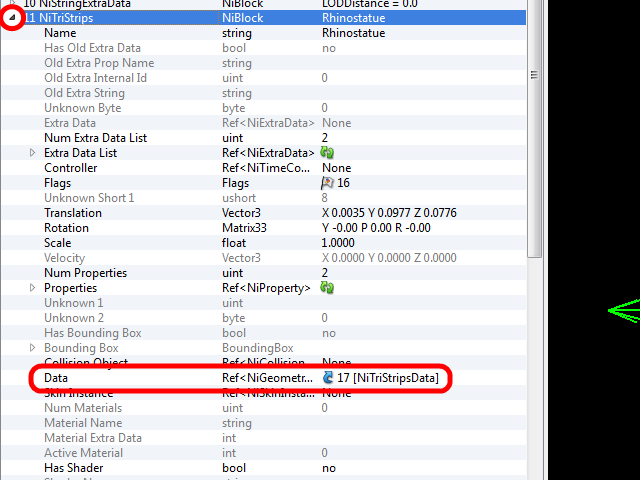The width and height of the screenshot is (640, 480).
Task: Click the Scale value 1.0000
Action: tap(338, 243)
